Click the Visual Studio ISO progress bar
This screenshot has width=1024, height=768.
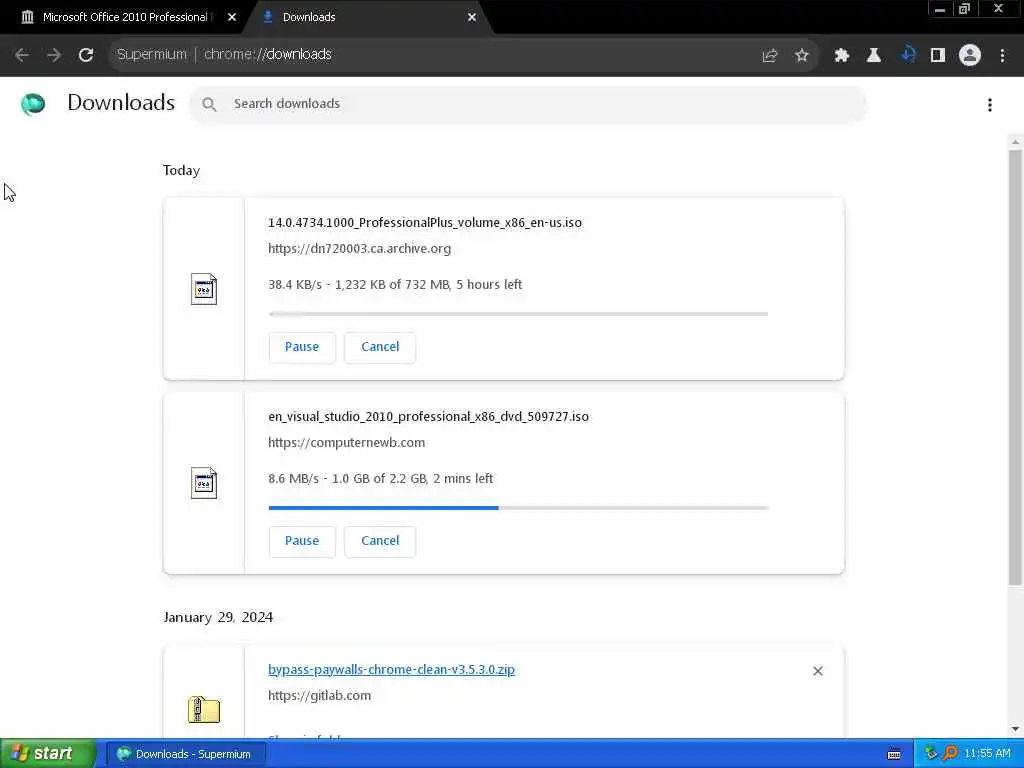tap(518, 507)
